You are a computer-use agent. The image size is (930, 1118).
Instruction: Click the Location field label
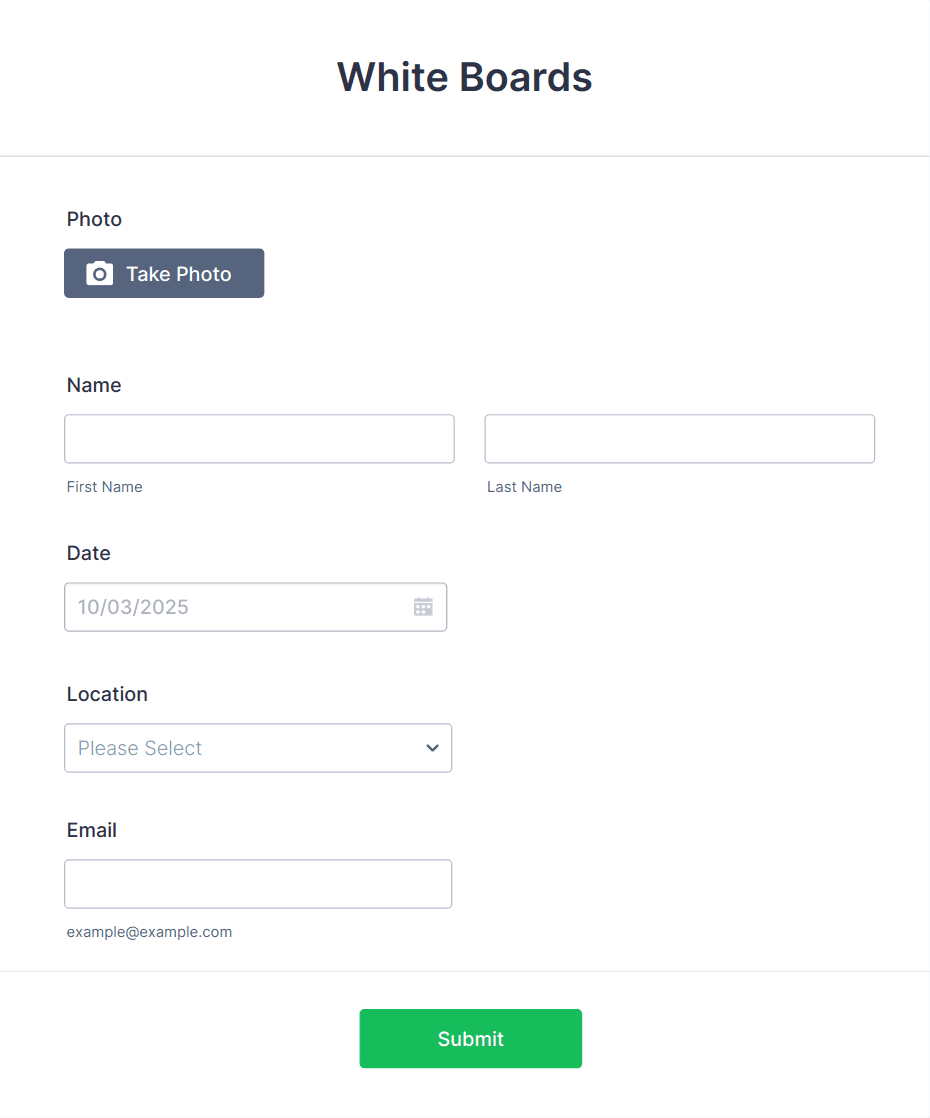click(x=106, y=693)
